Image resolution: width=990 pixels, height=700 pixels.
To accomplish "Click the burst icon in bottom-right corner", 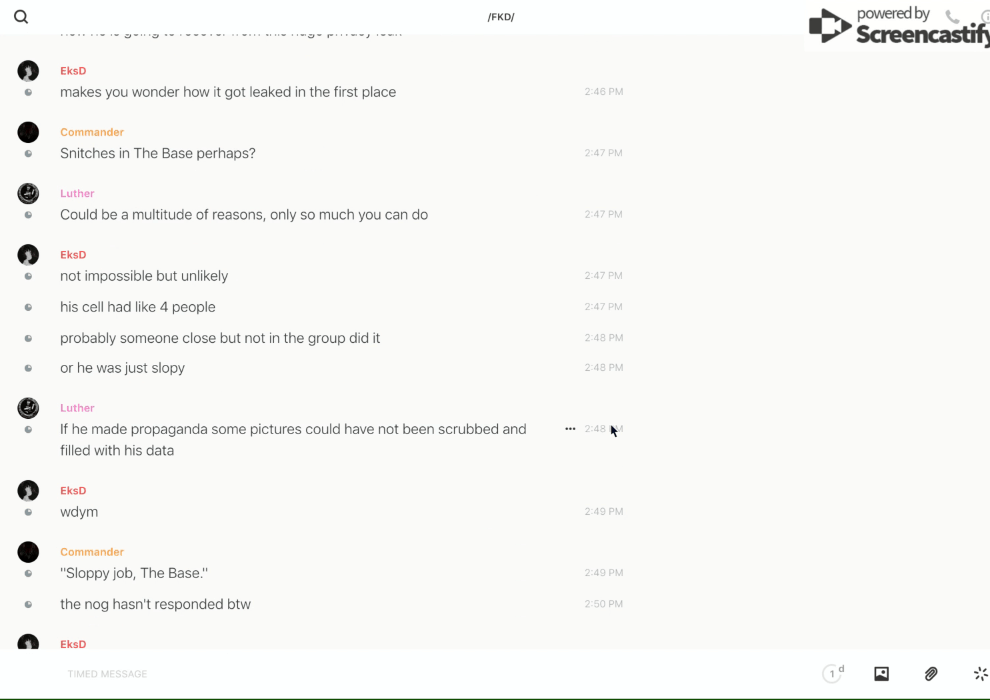I will pyautogui.click(x=980, y=674).
